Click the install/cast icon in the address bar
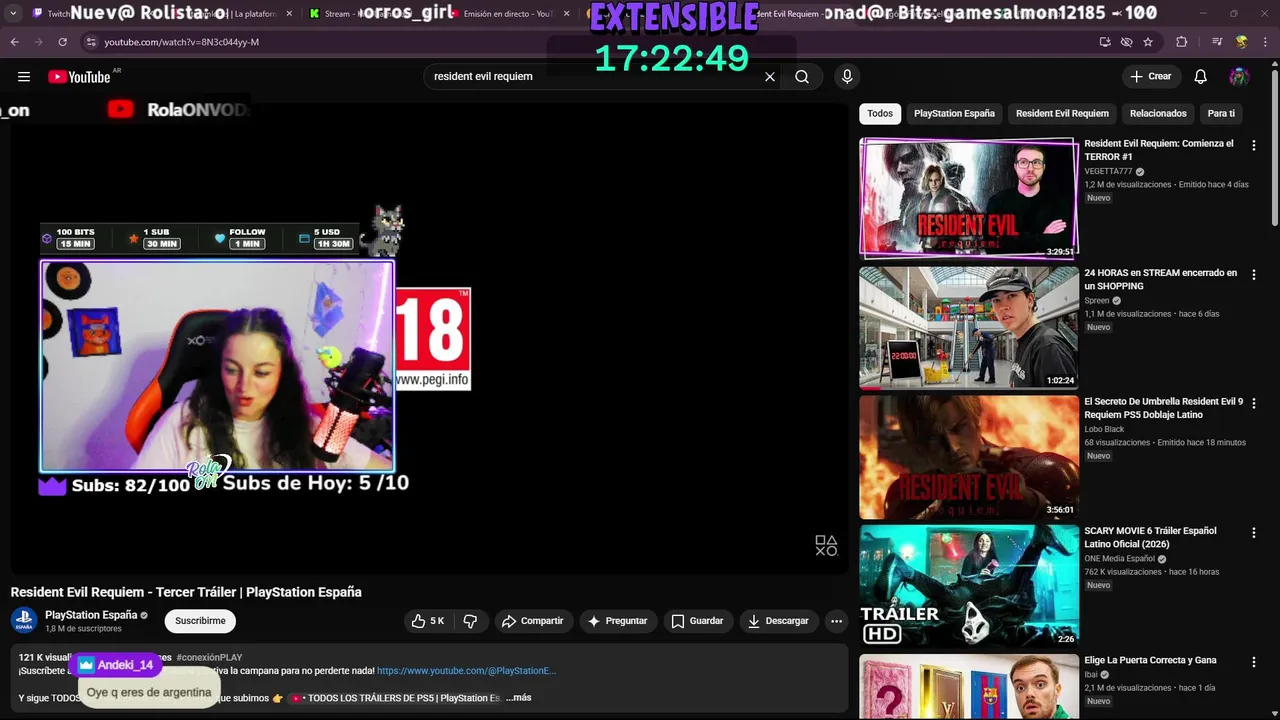Screen dimensions: 1280x720 click(x=1105, y=42)
